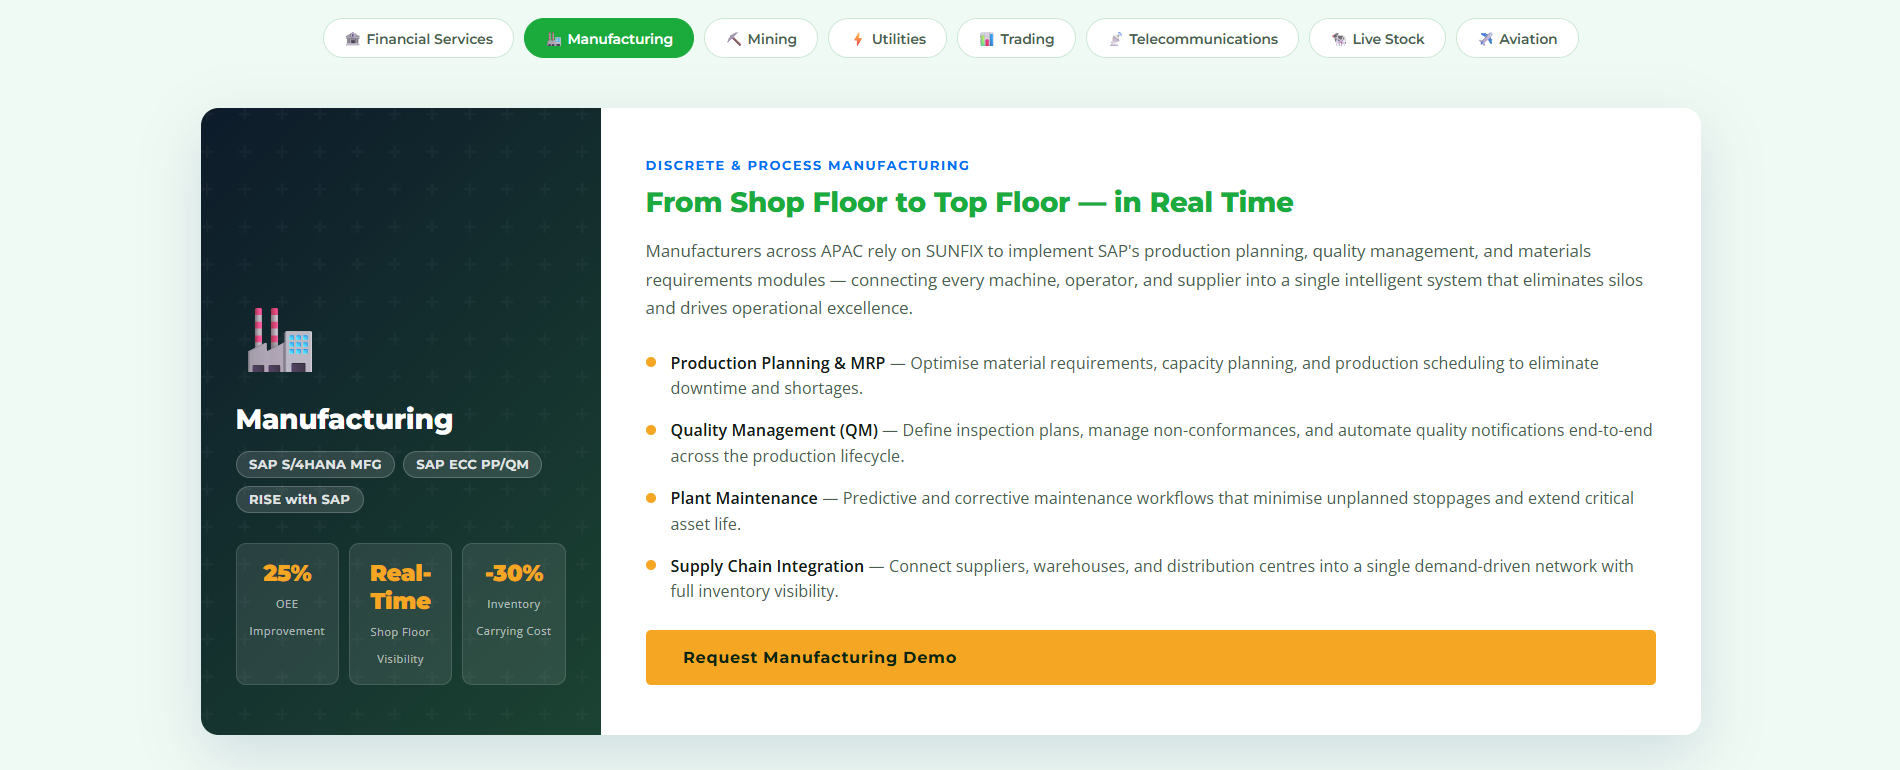This screenshot has height=770, width=1900.
Task: Click the large factory emoji on dark panel
Action: [x=280, y=340]
